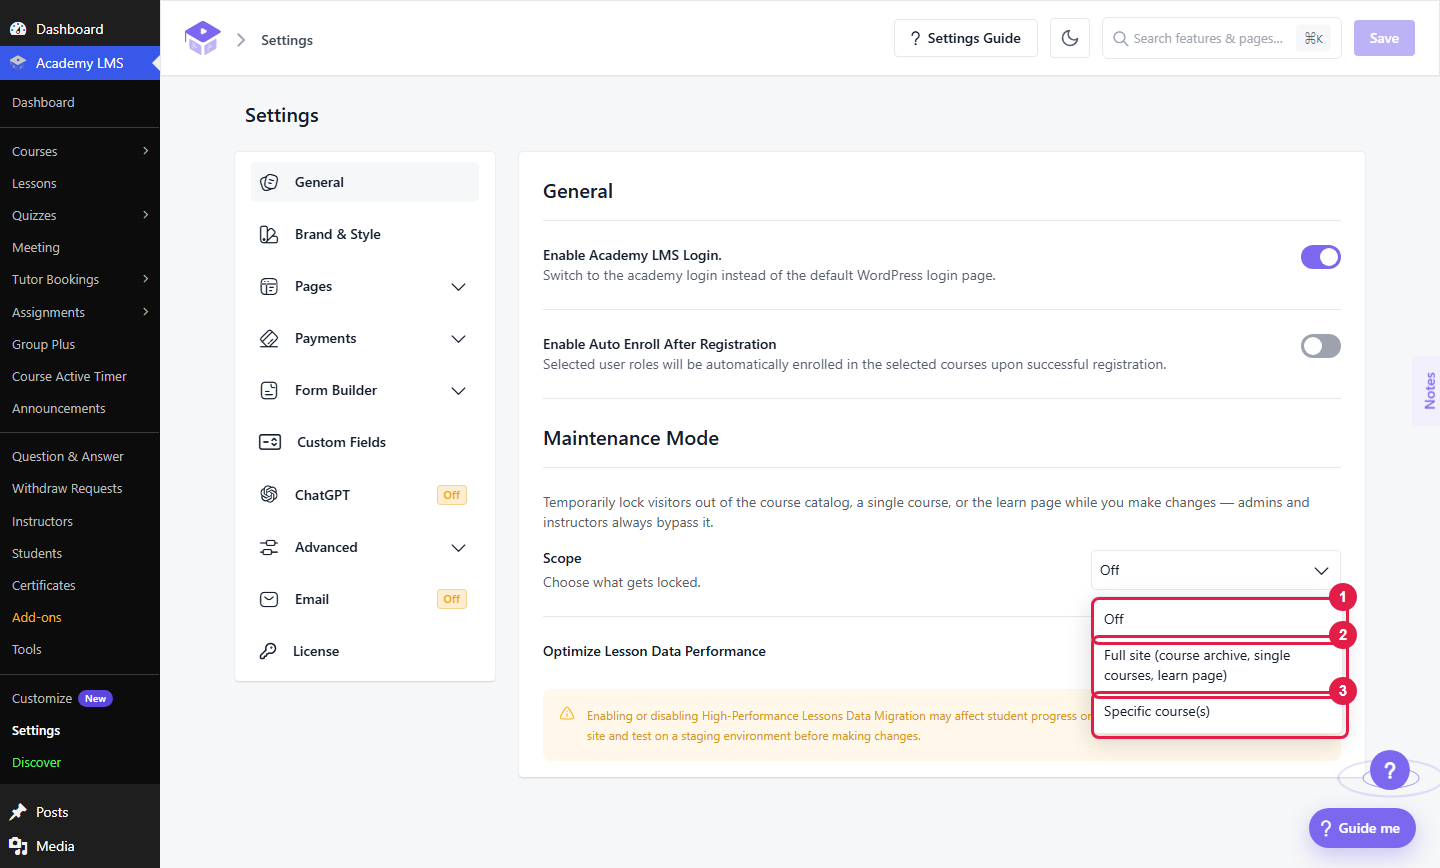Open Lessons in the sidebar menu
The height and width of the screenshot is (868, 1440).
click(34, 184)
